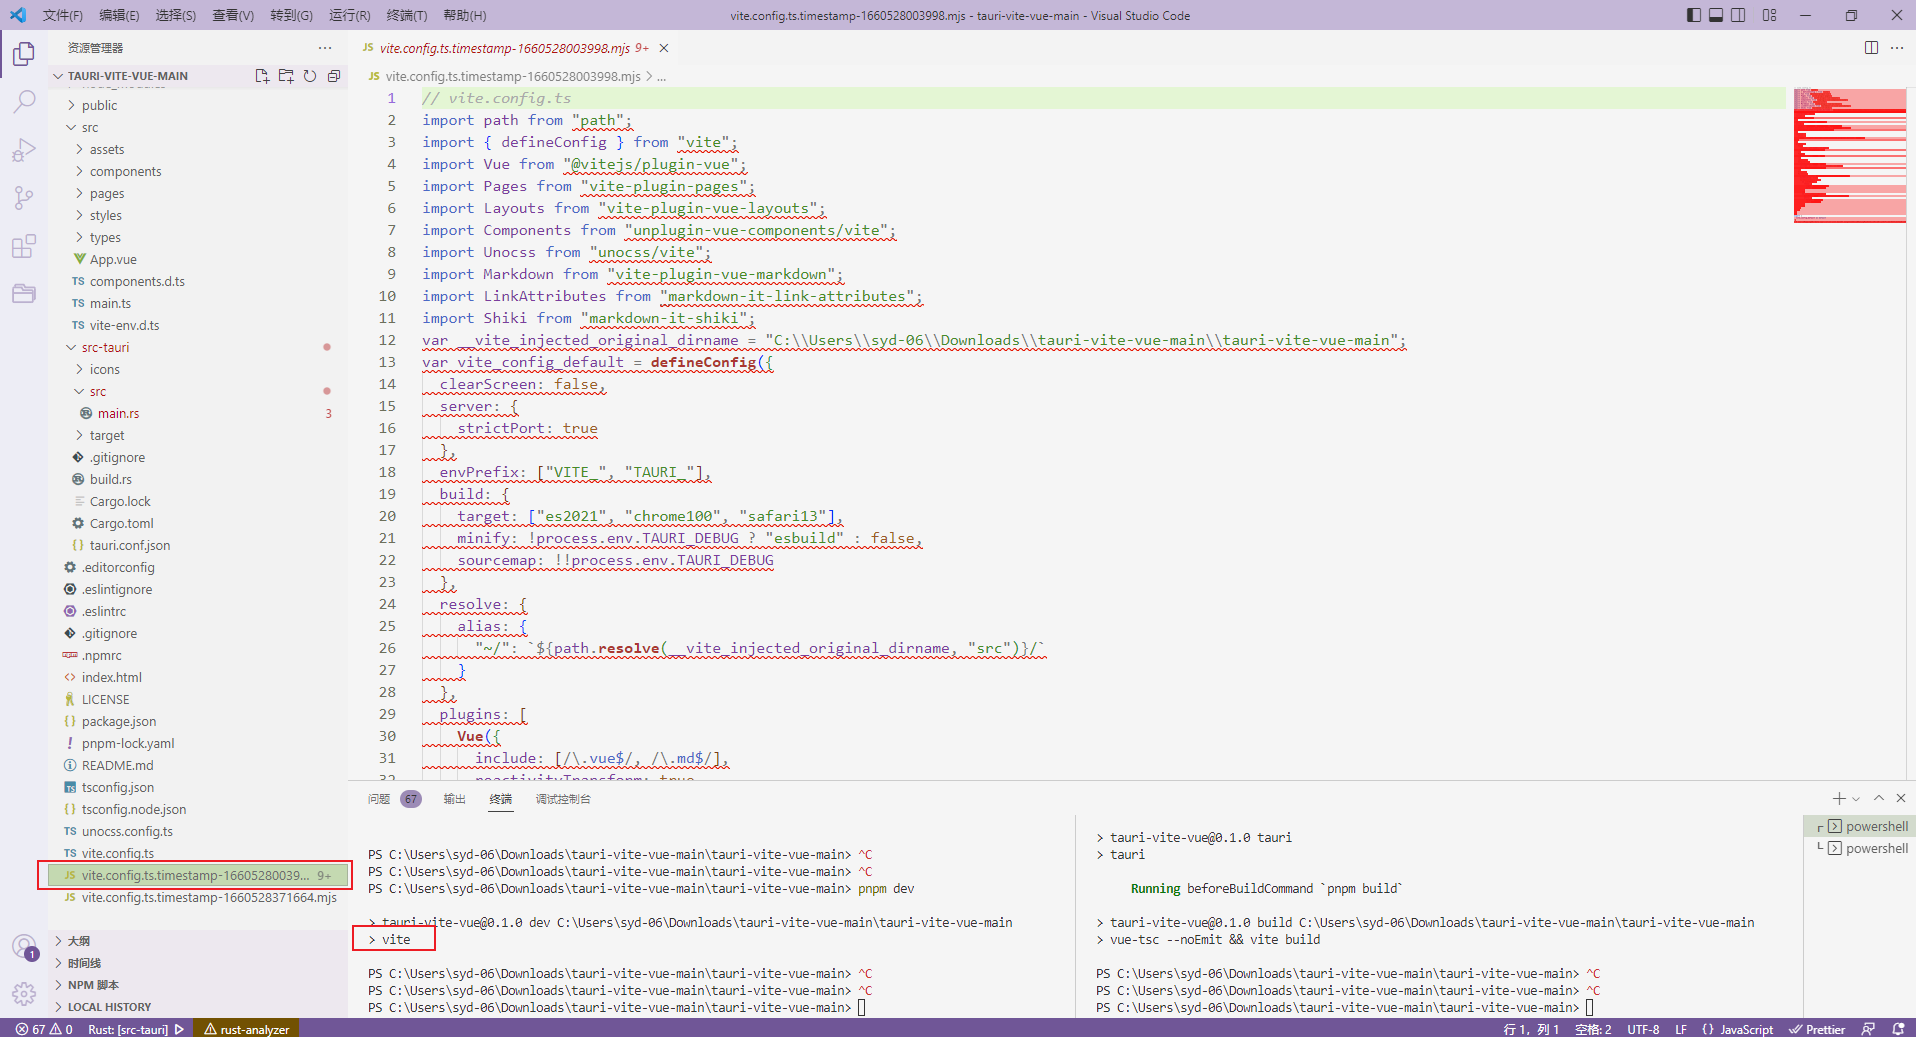
Task: Open Cargo.toml file
Action: (198, 523)
